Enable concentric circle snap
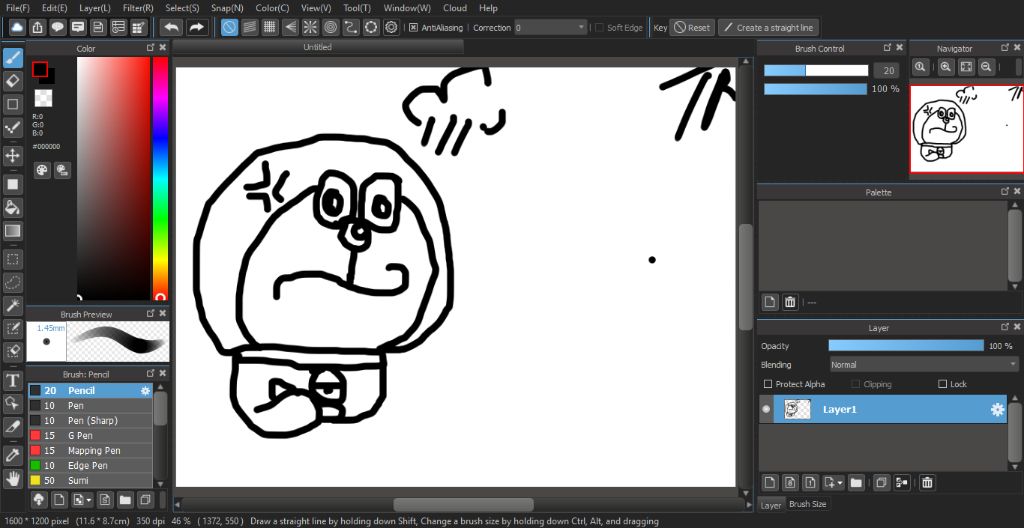Screen dimensions: 1024x528 tap(330, 27)
